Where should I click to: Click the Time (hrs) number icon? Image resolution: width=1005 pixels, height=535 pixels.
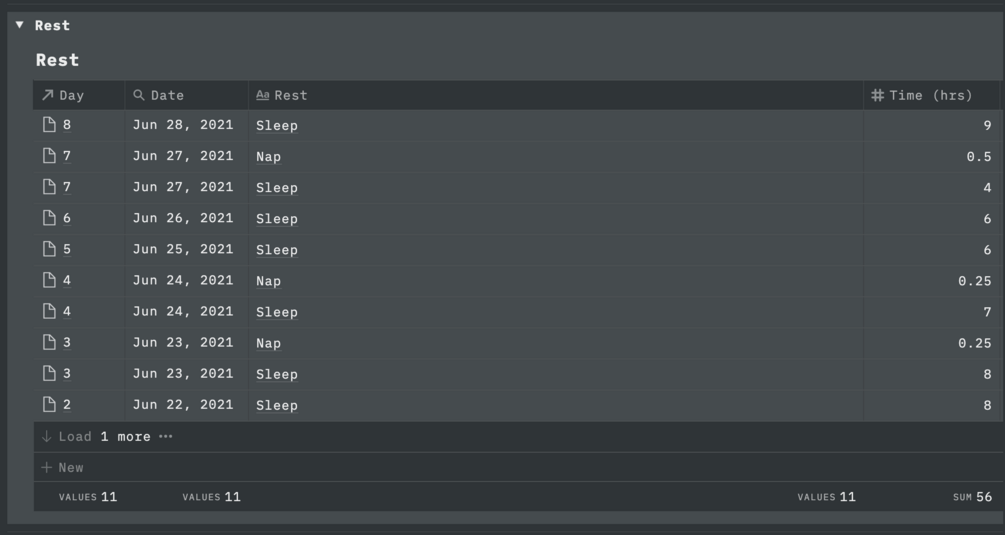877,95
